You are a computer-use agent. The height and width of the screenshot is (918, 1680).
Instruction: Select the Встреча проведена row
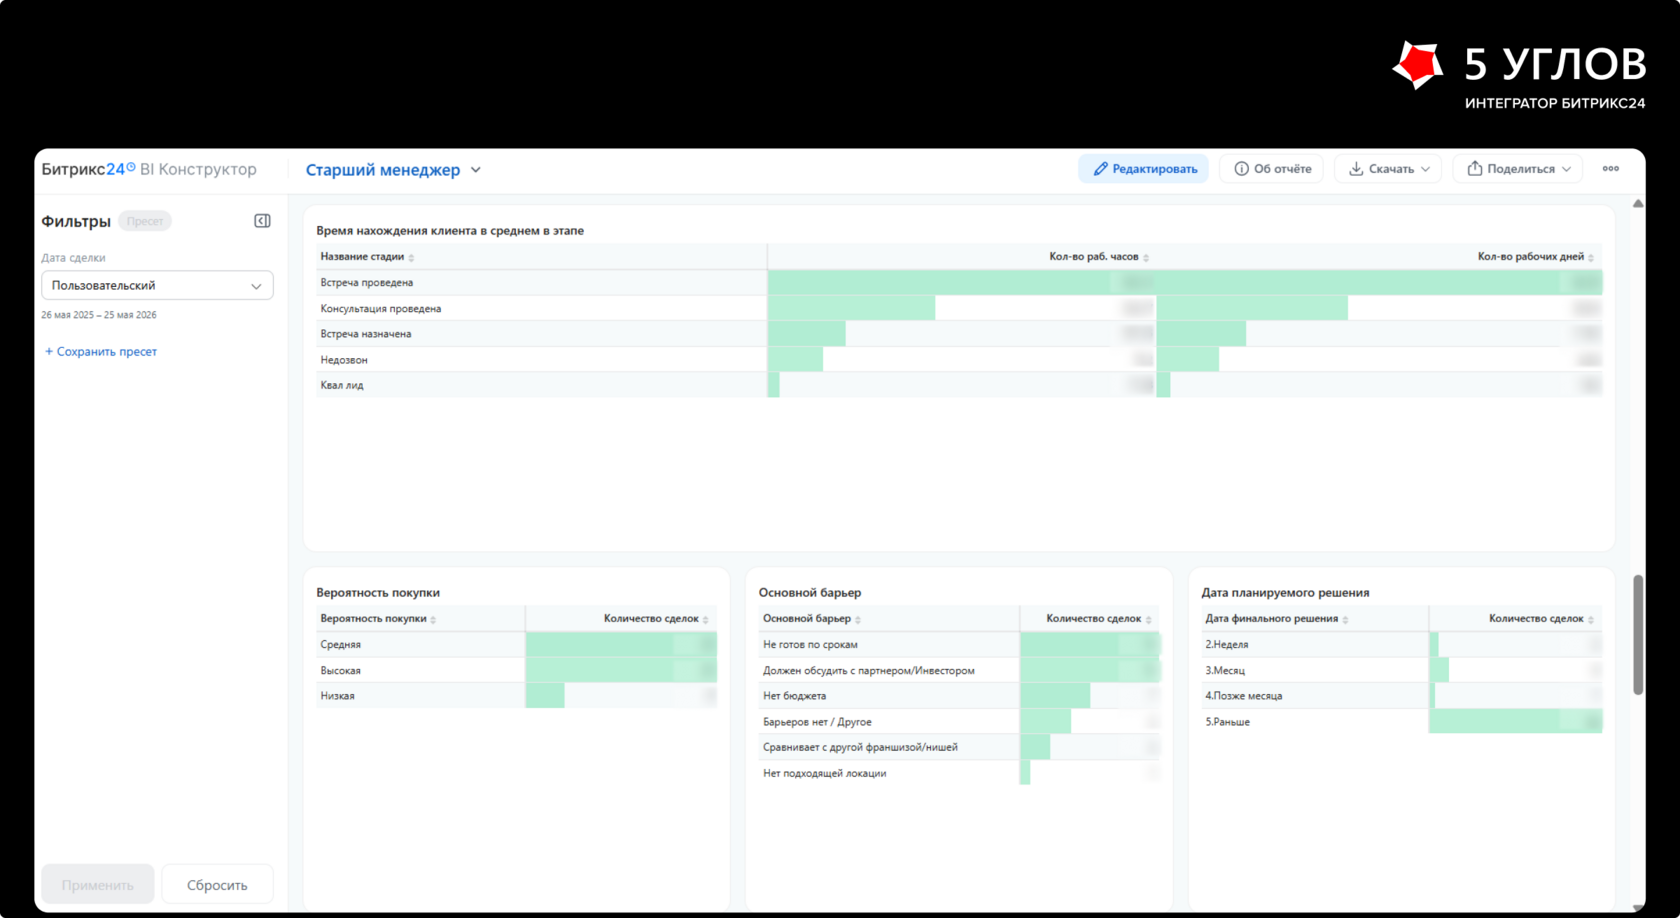[959, 283]
